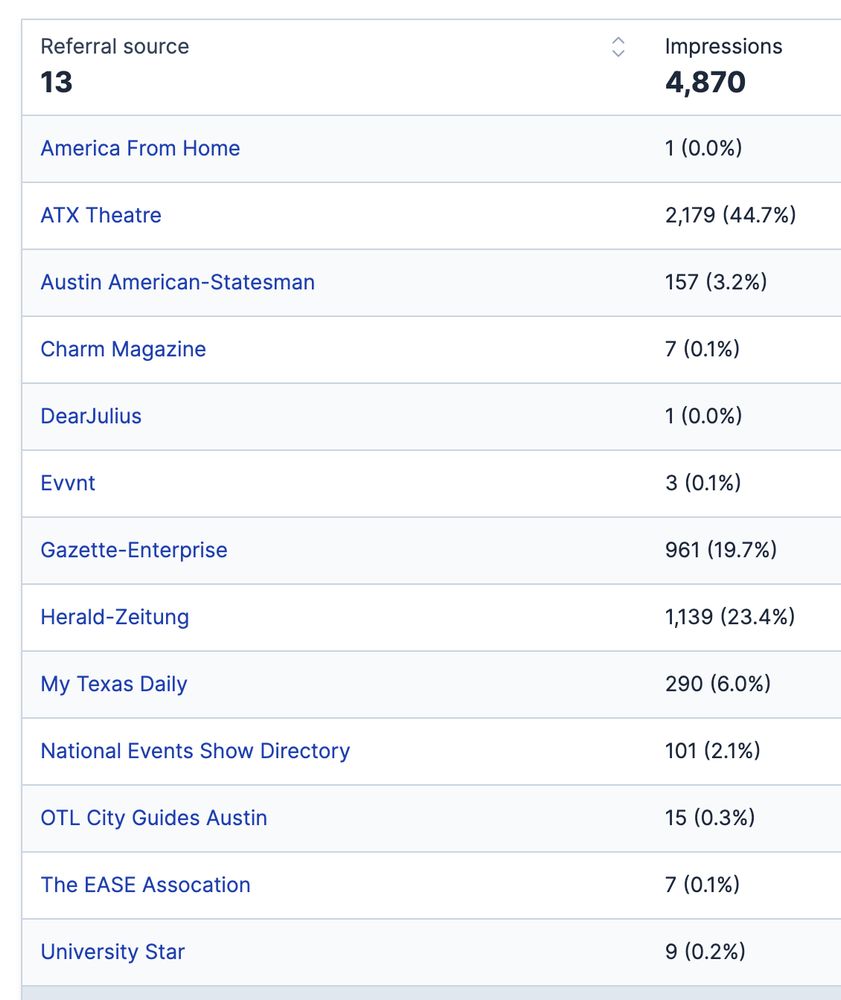The width and height of the screenshot is (841, 1000).
Task: Open ATX Theatre referral source
Action: (101, 216)
